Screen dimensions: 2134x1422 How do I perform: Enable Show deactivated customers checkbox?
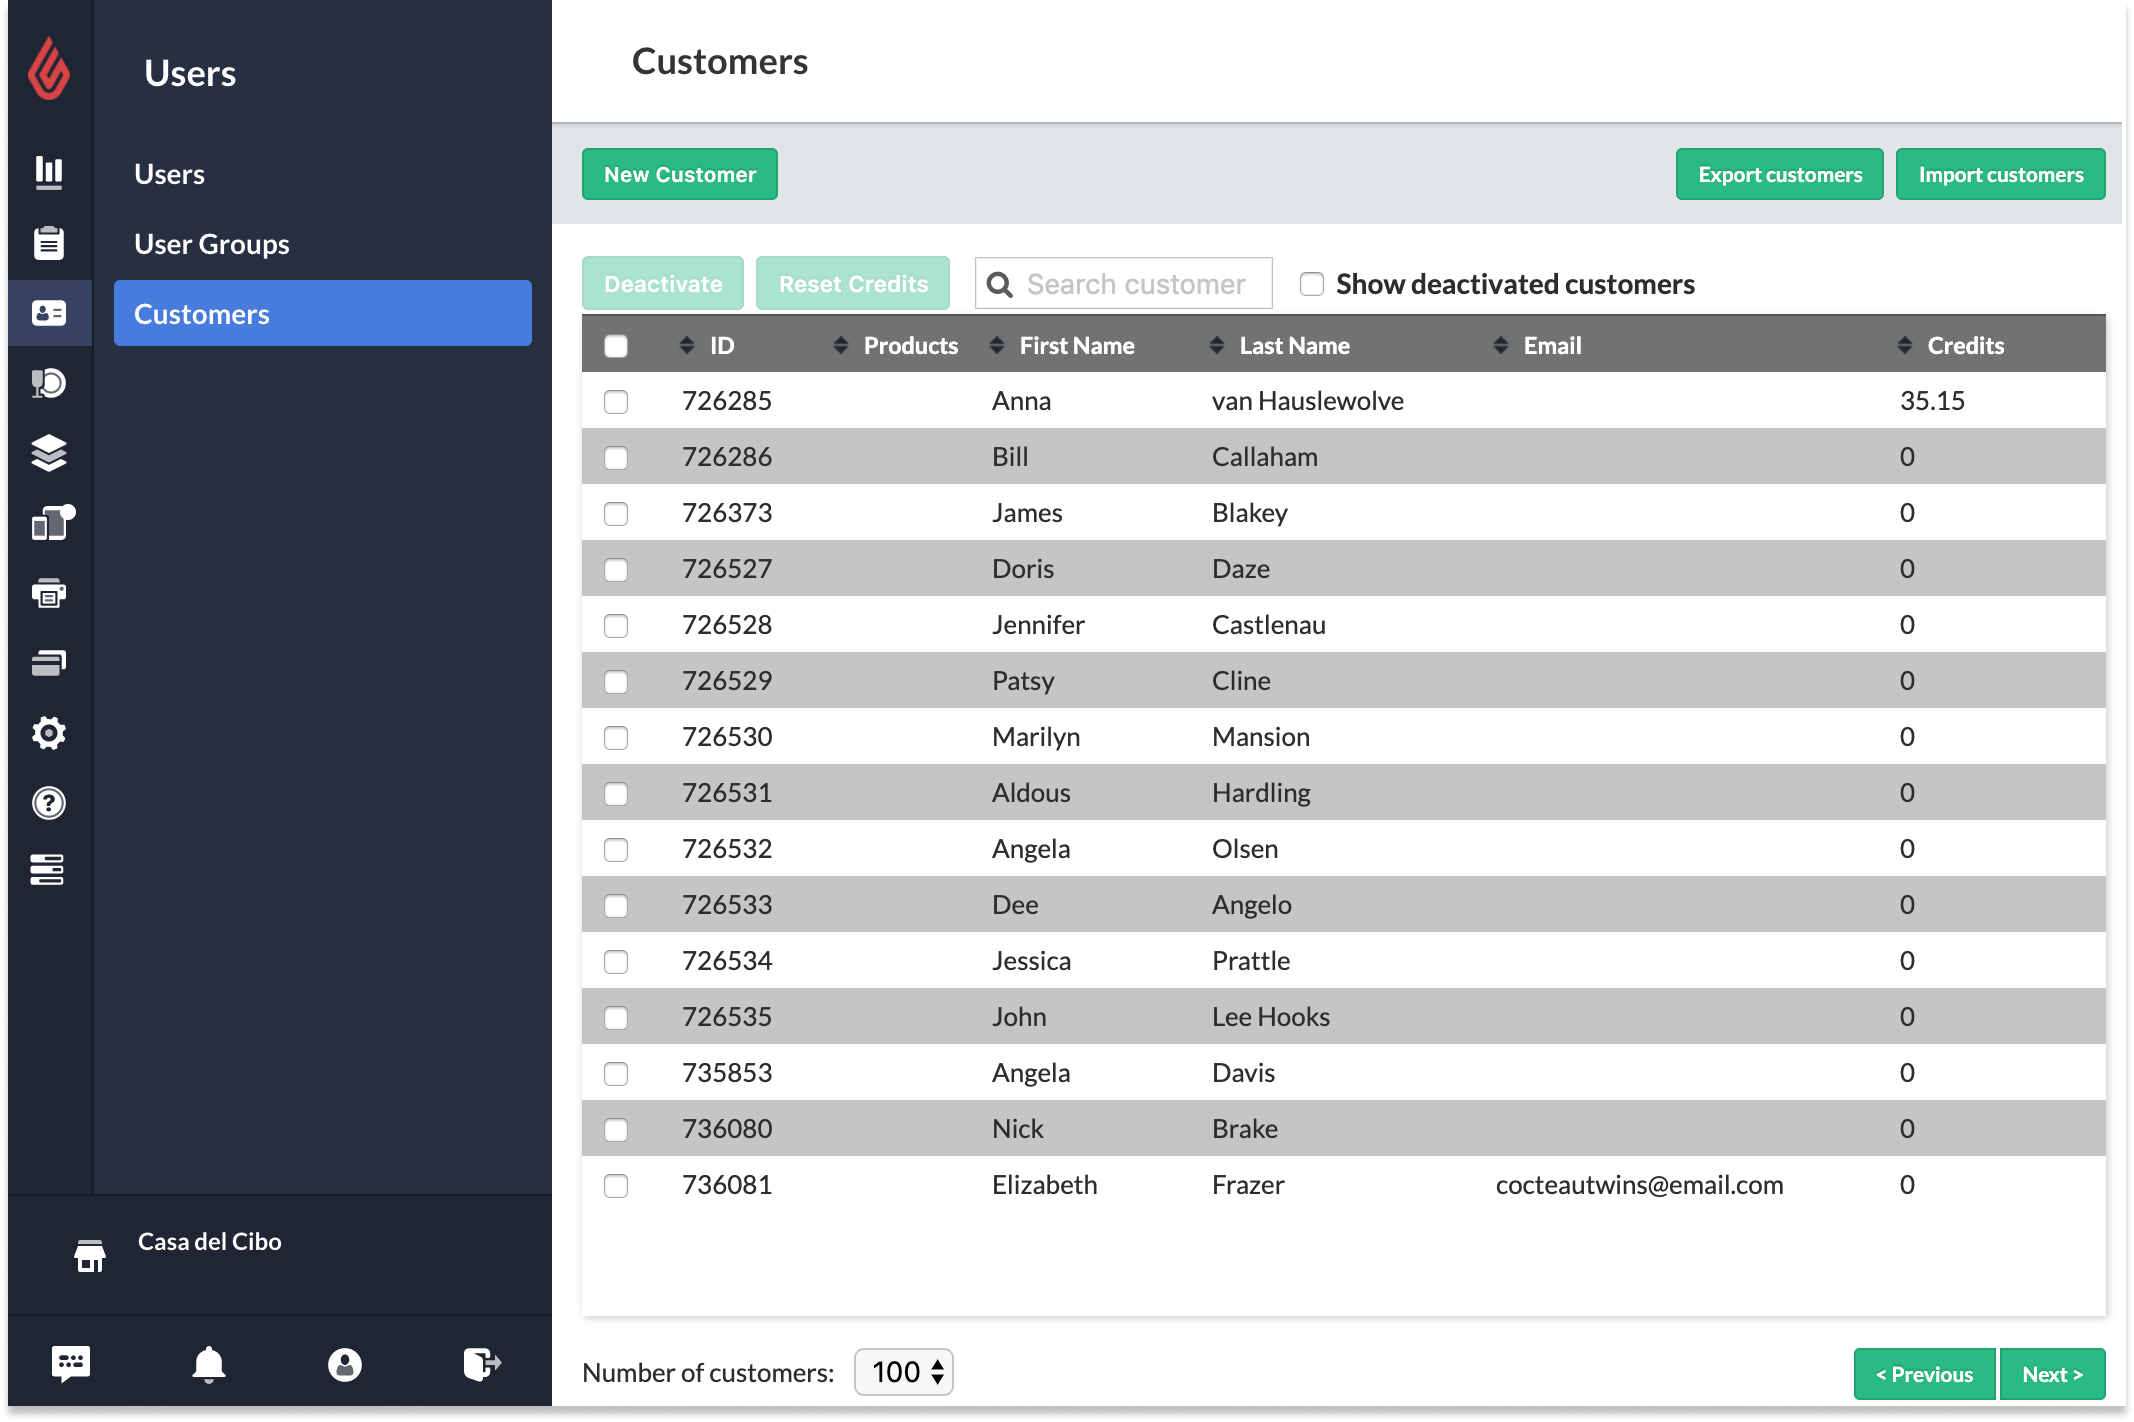(x=1312, y=284)
